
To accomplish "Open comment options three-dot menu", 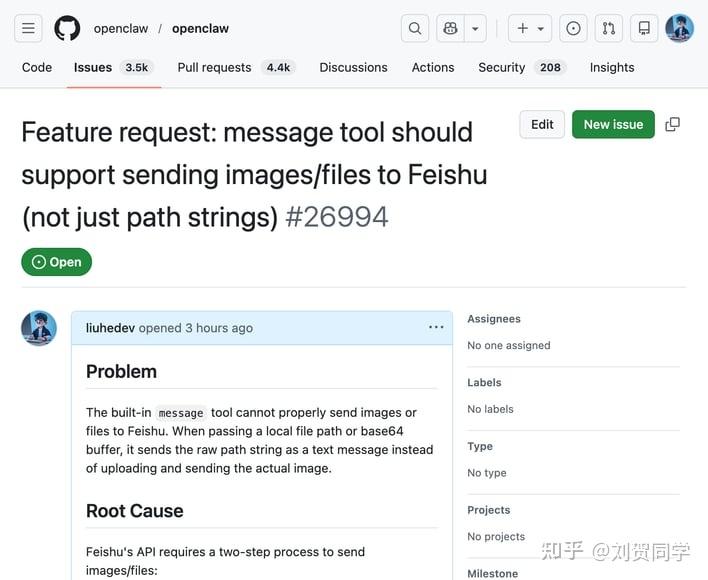I will pos(436,327).
